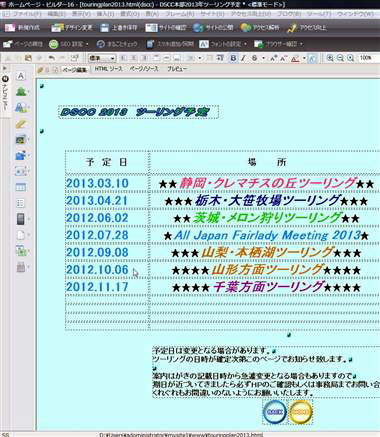Open the プレビュー tab
The height and width of the screenshot is (437, 380).
coord(177,69)
